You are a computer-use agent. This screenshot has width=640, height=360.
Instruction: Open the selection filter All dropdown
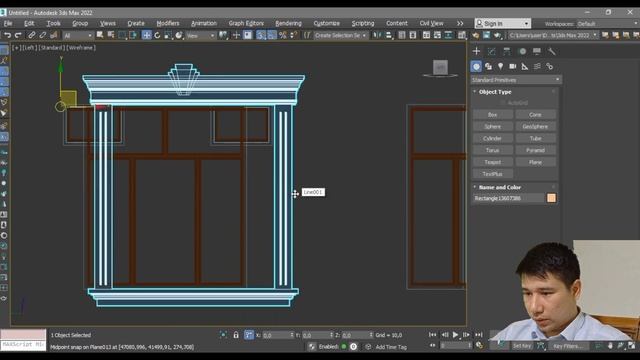(x=78, y=36)
